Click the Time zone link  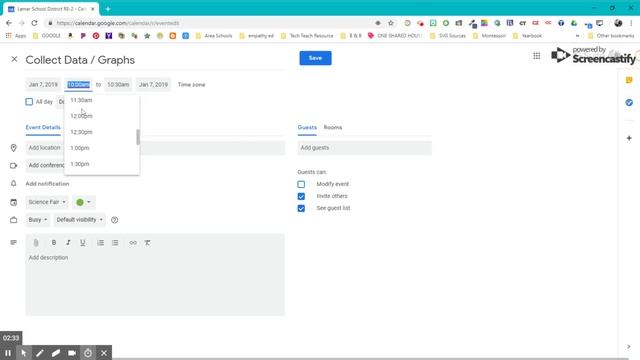(191, 84)
